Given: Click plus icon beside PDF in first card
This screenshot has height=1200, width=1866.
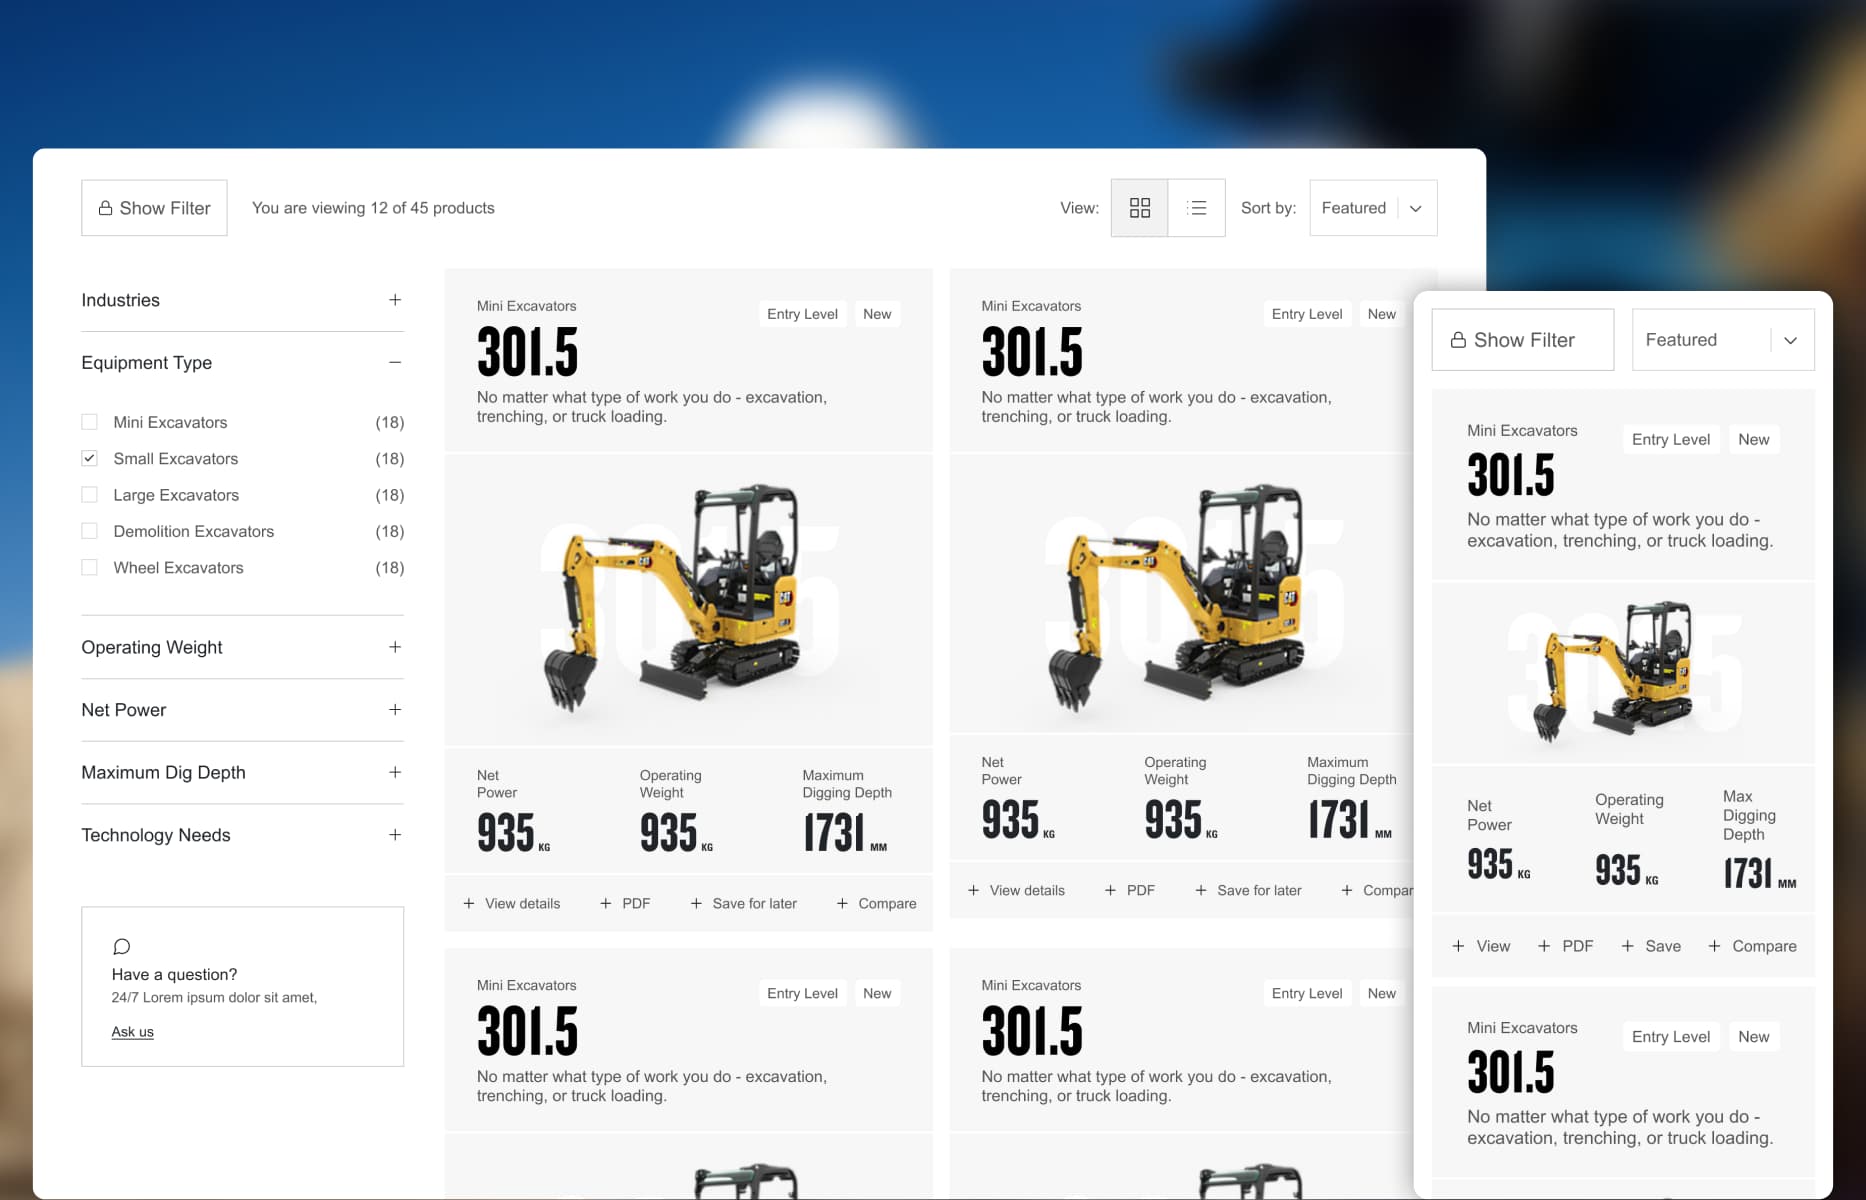Looking at the screenshot, I should point(605,903).
